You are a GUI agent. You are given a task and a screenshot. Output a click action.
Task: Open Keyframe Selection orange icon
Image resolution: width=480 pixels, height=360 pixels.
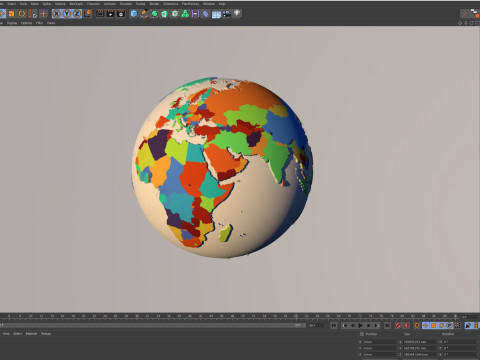(417, 325)
